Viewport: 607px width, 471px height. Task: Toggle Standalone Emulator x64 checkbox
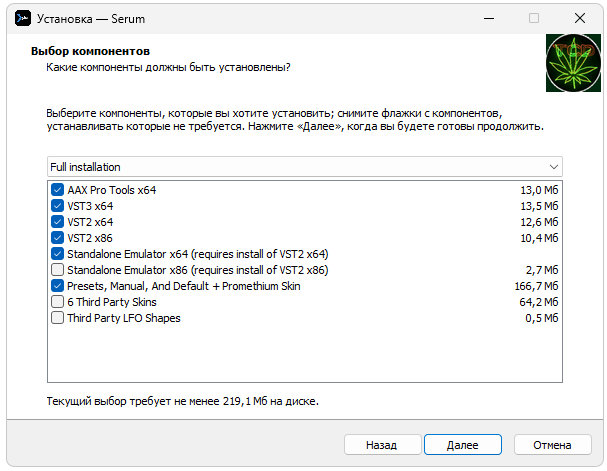click(x=57, y=254)
